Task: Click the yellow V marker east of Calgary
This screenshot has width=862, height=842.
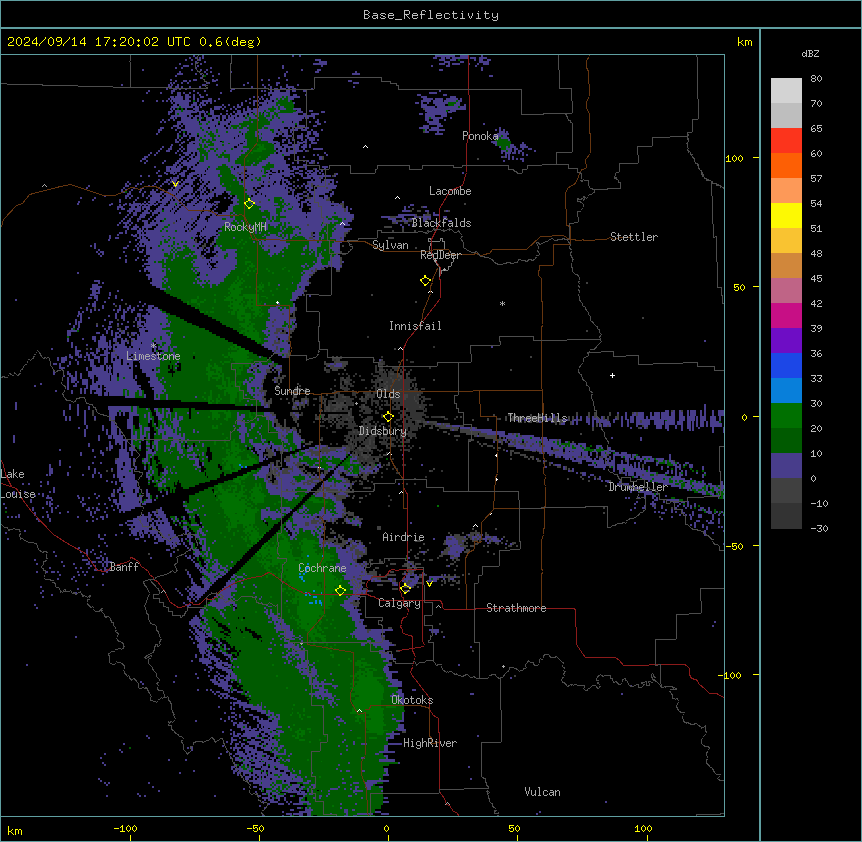Action: [429, 584]
